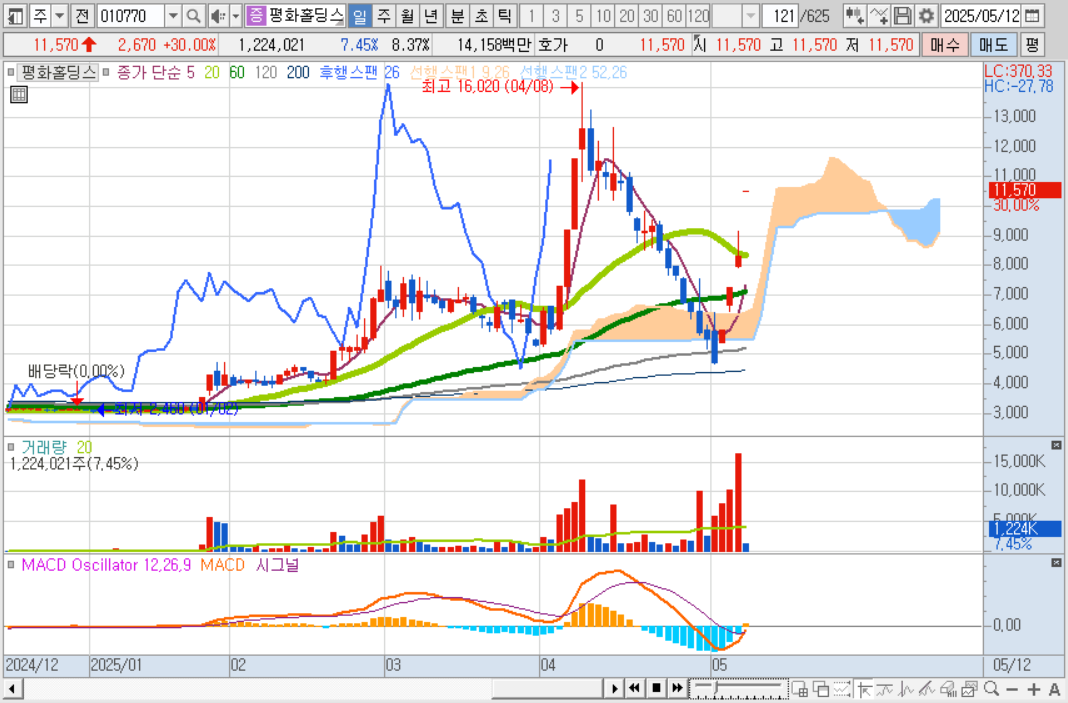Toggle the 평화홀딩스 series legend marker
The image size is (1068, 703).
click(x=10, y=72)
